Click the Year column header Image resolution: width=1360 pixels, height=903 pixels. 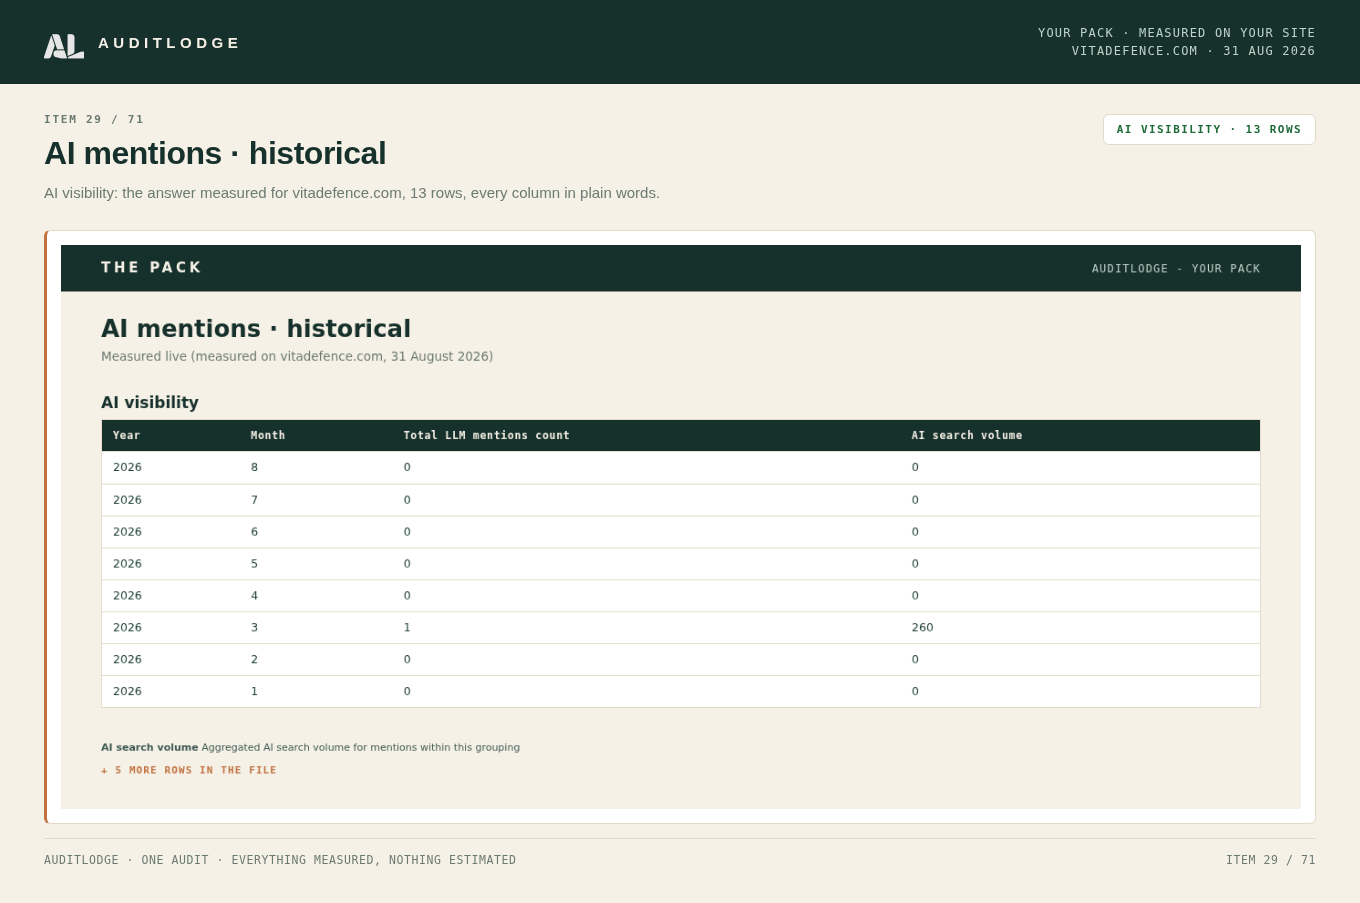tap(127, 435)
